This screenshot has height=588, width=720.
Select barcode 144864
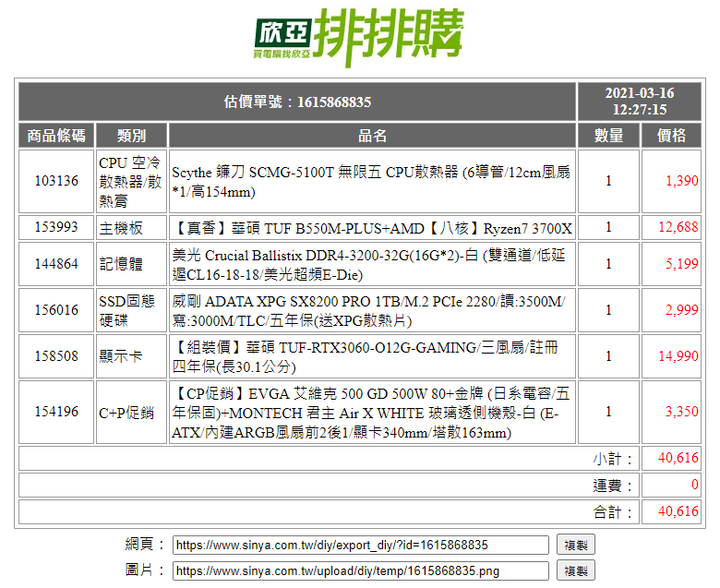(56, 264)
